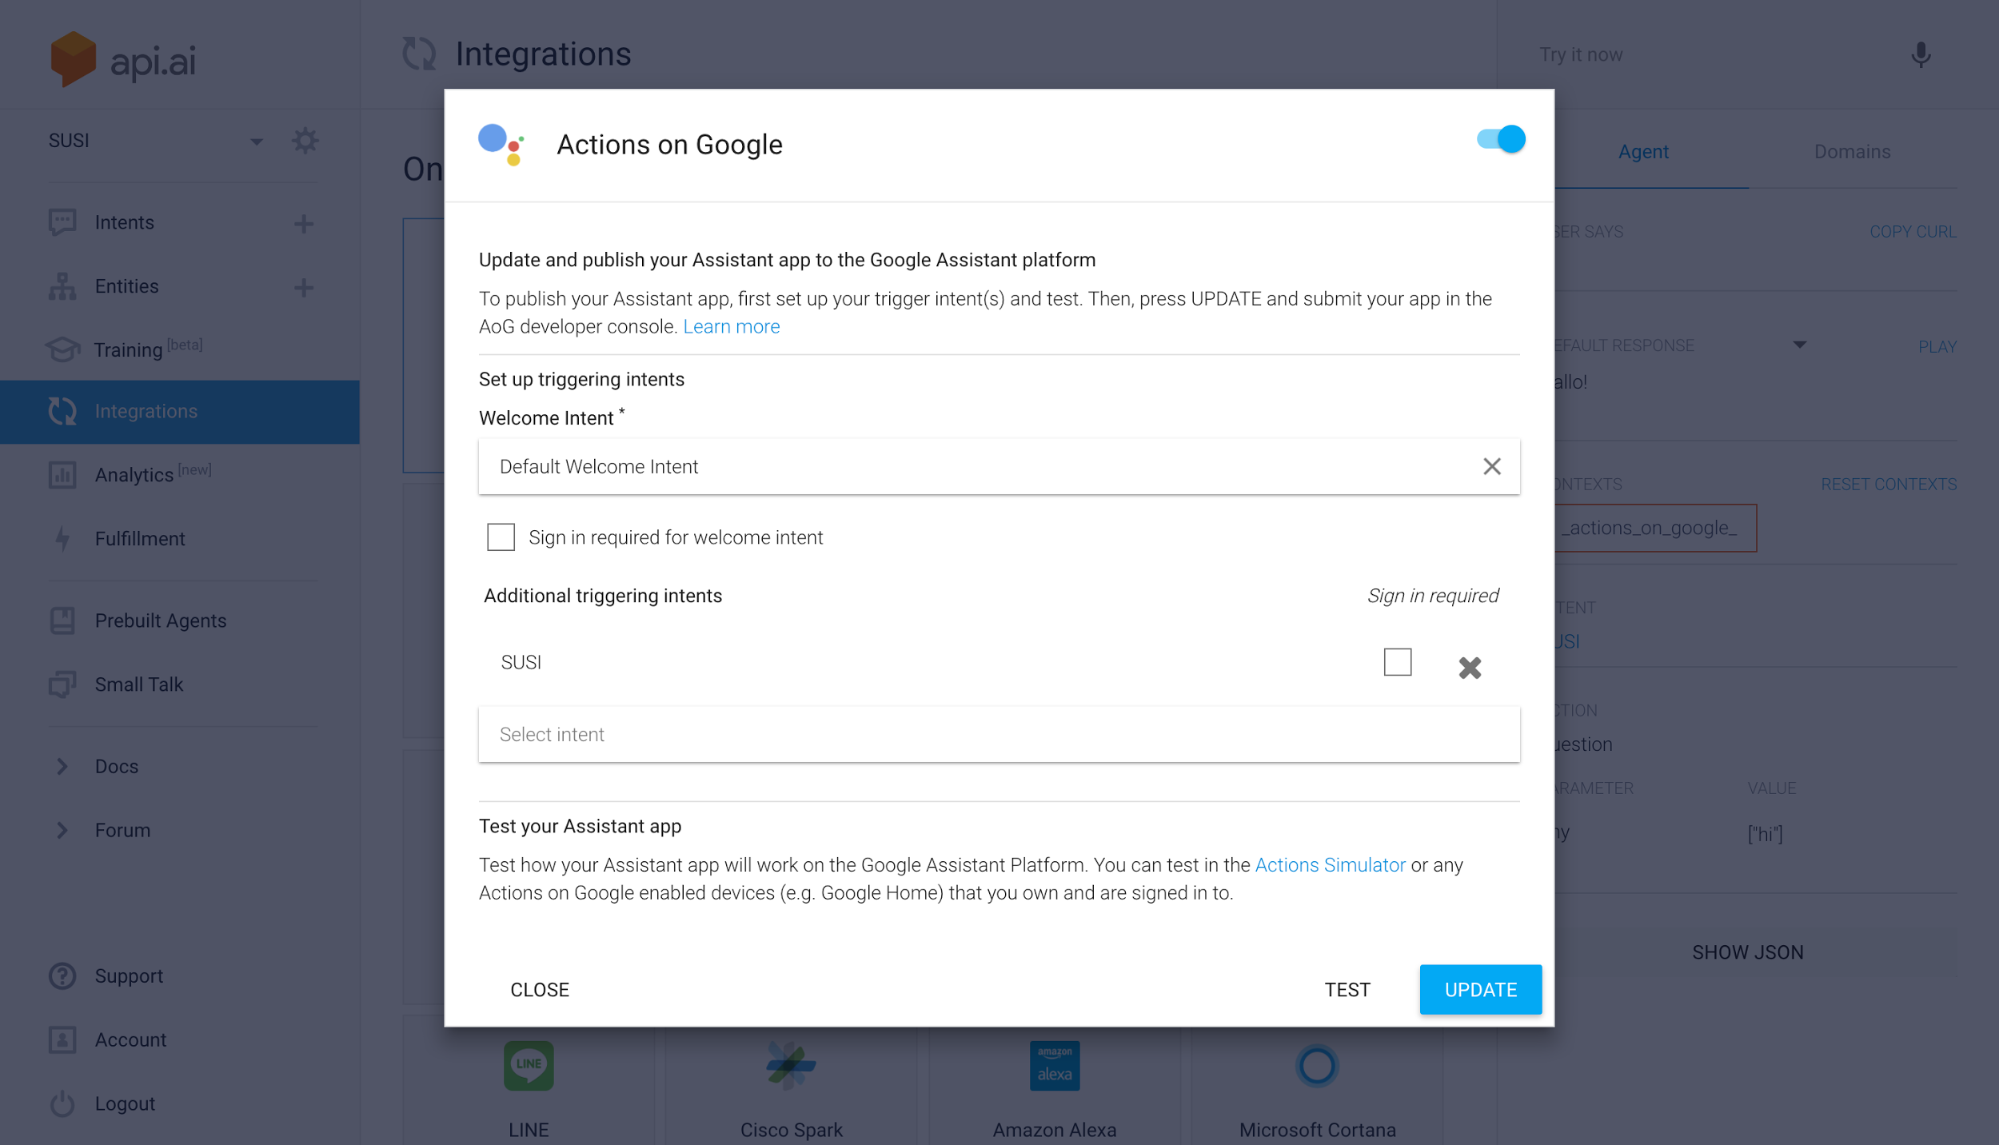This screenshot has height=1146, width=1999.
Task: Open the Analytics menu item
Action: 134,475
